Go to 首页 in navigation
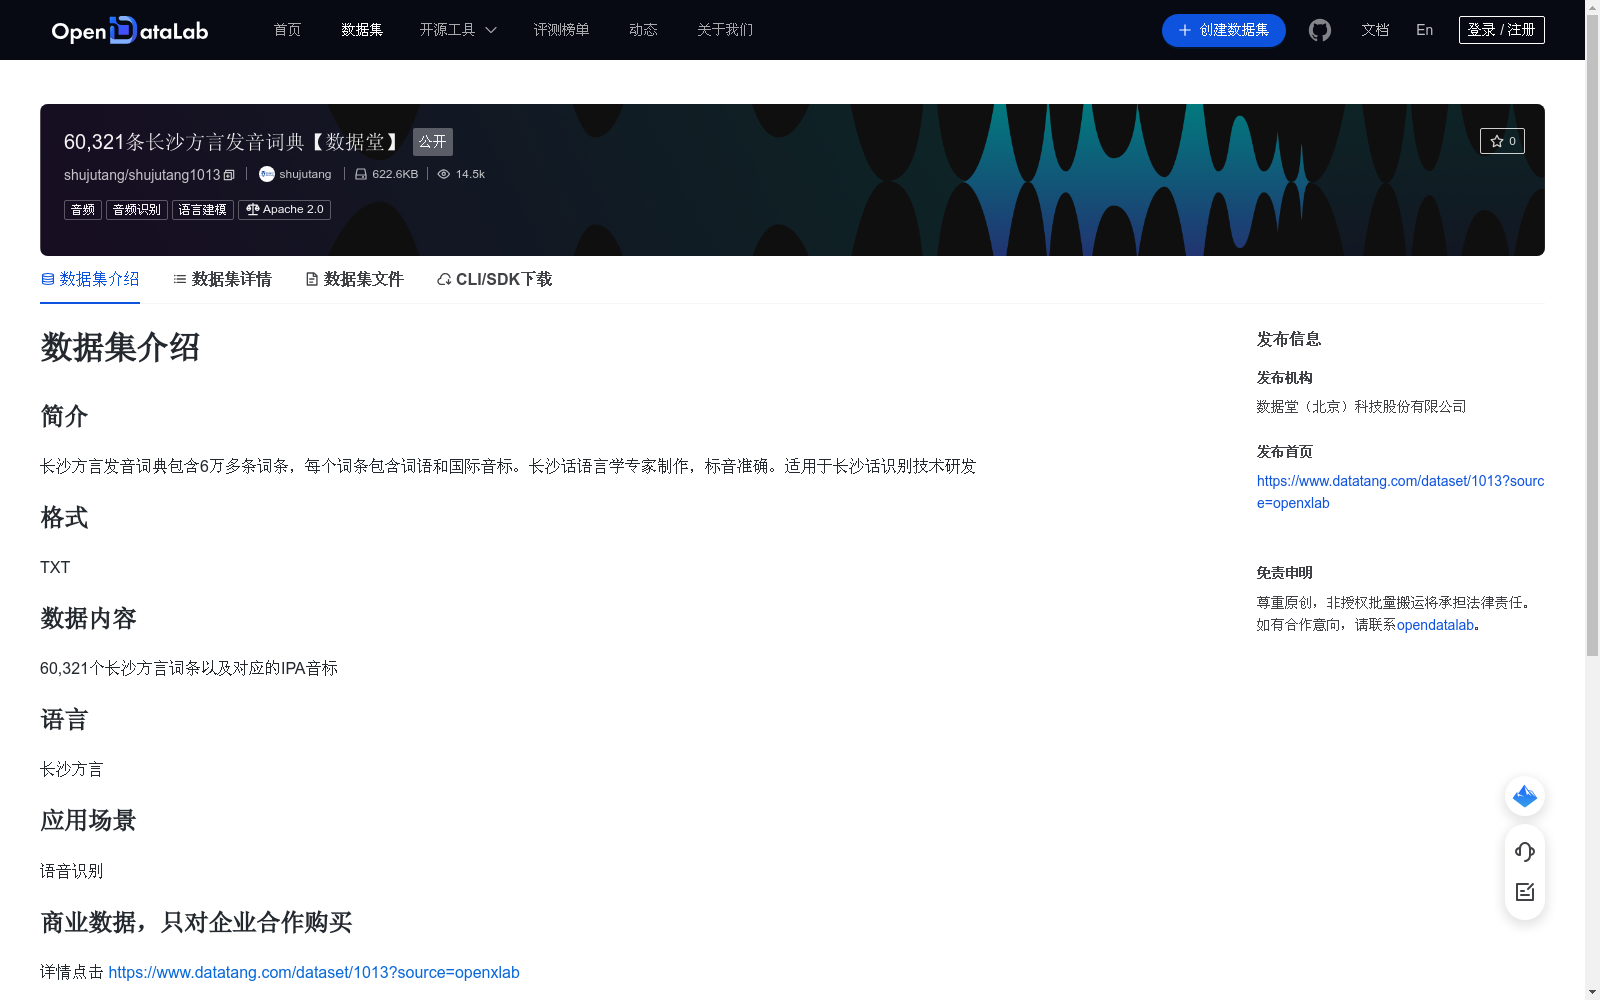Viewport: 1600px width, 1000px height. coord(287,30)
